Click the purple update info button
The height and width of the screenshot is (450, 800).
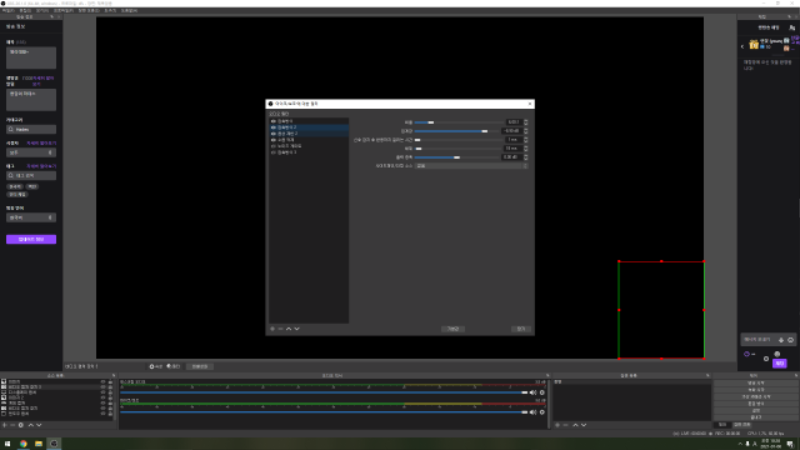point(31,239)
